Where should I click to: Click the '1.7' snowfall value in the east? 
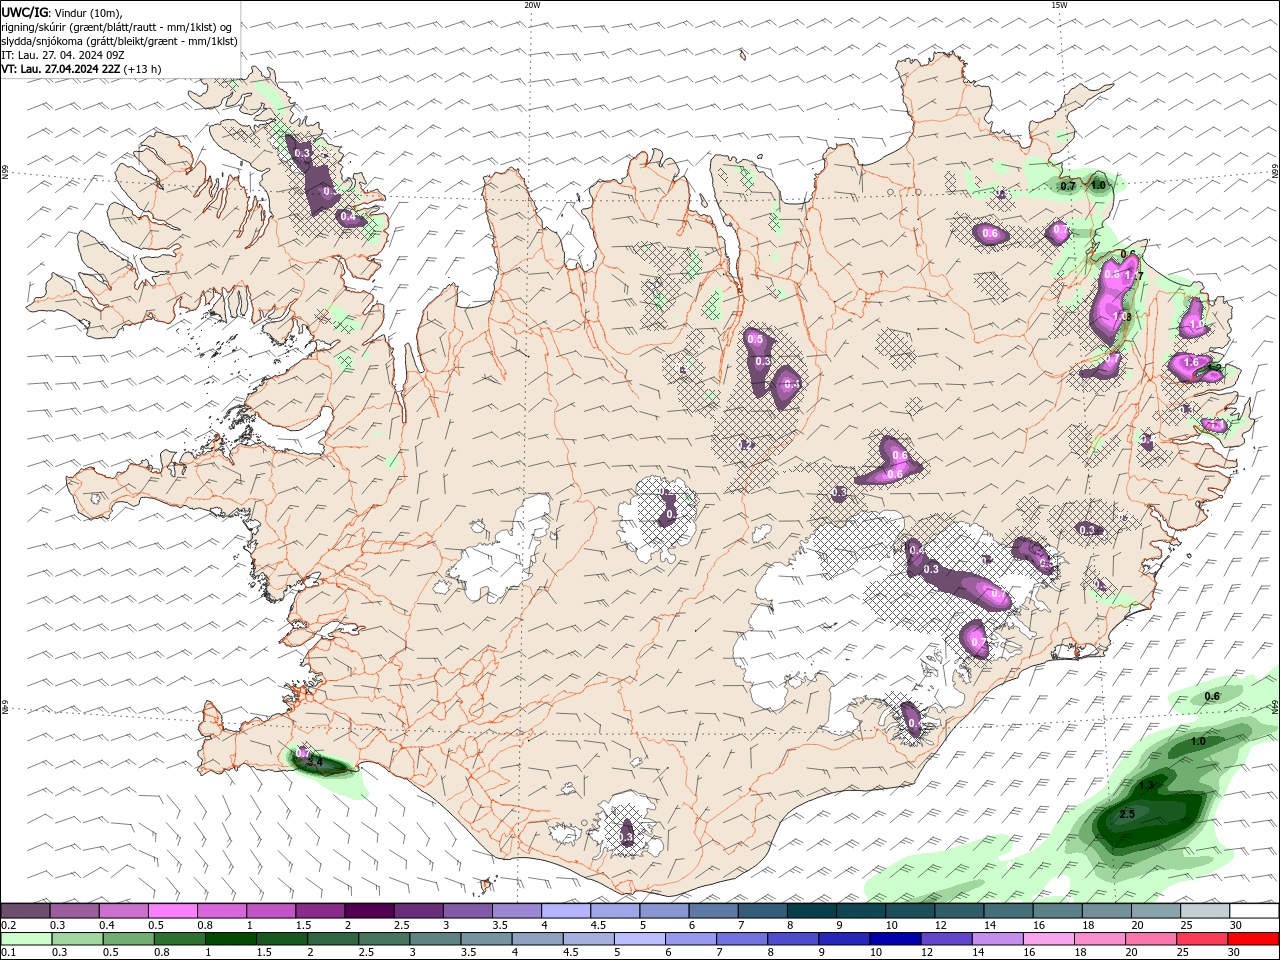pos(1133,276)
